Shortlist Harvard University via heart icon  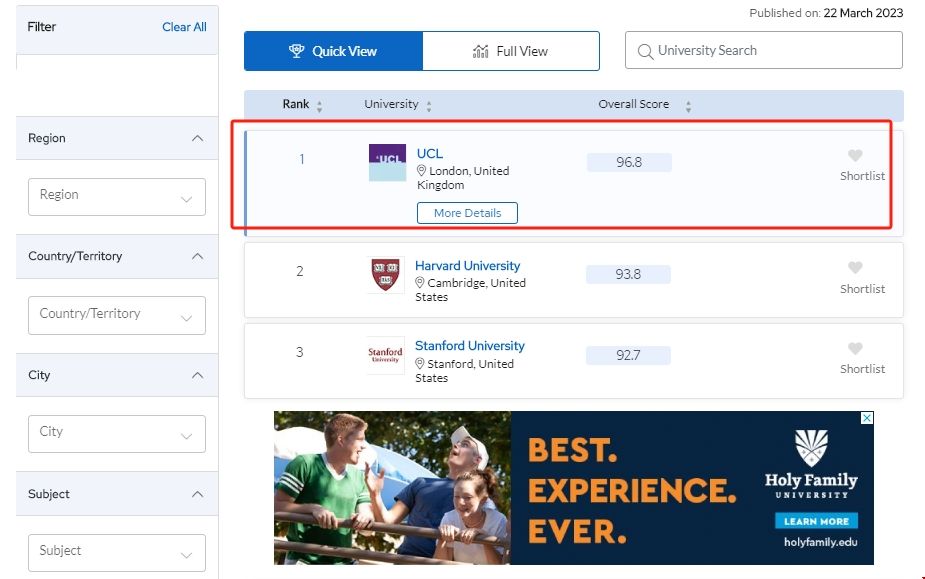855,267
